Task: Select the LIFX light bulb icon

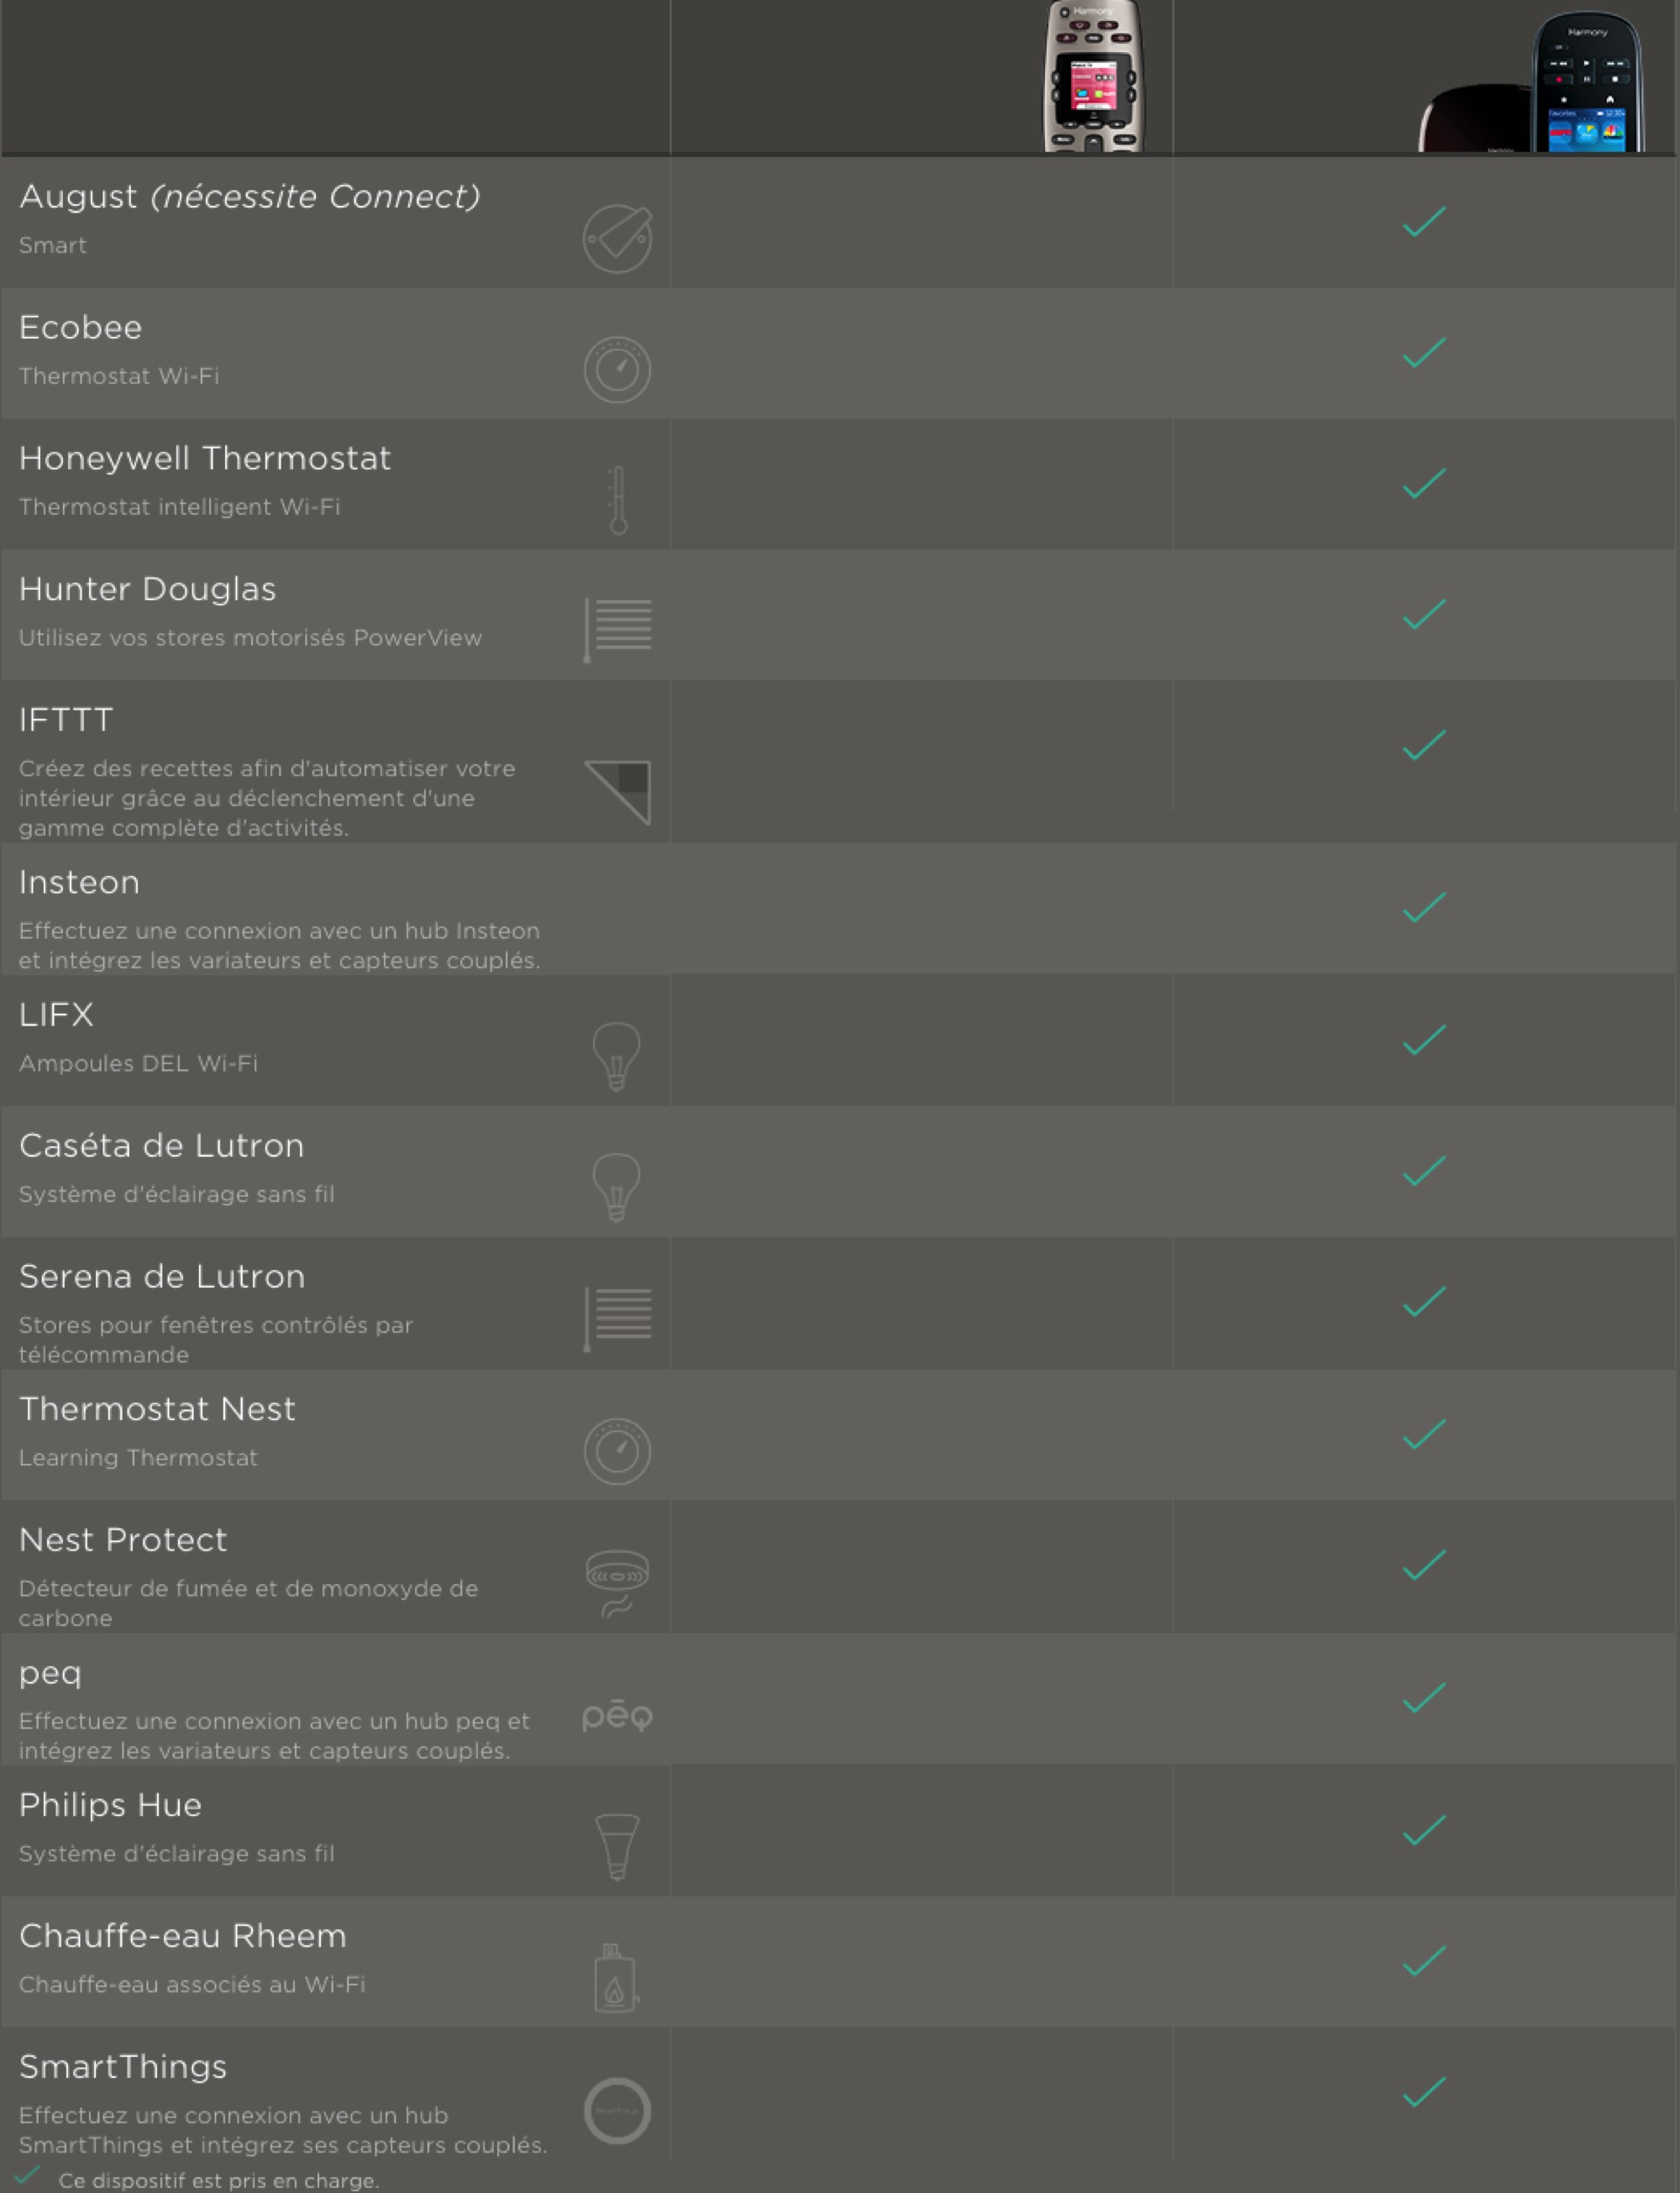Action: click(x=617, y=1056)
